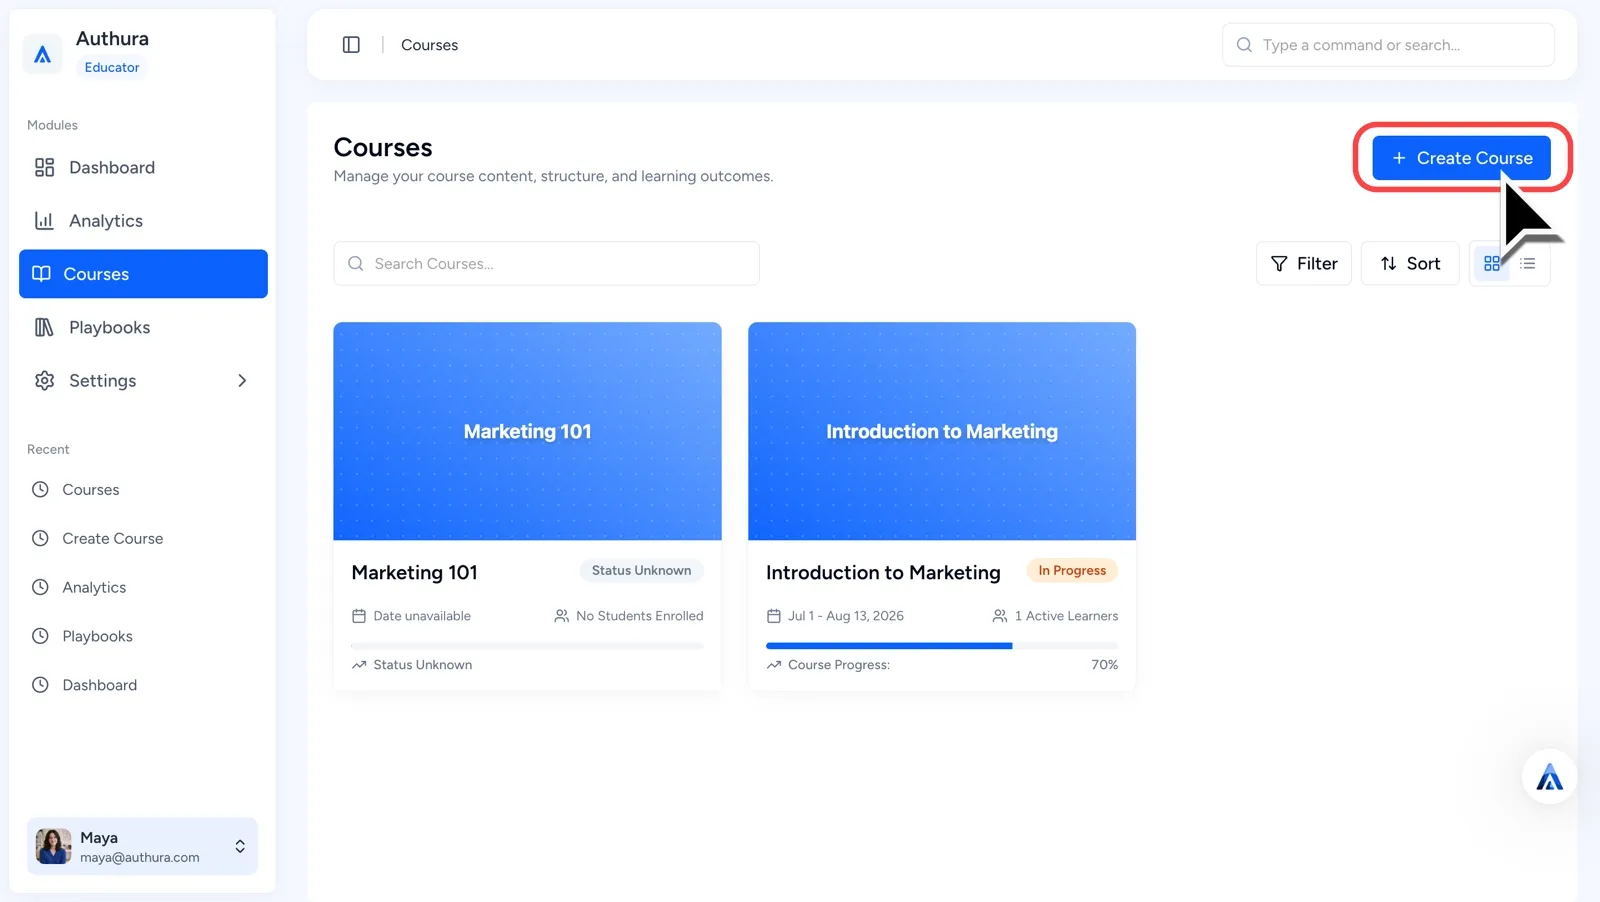Click the Authura logo icon

[42, 54]
